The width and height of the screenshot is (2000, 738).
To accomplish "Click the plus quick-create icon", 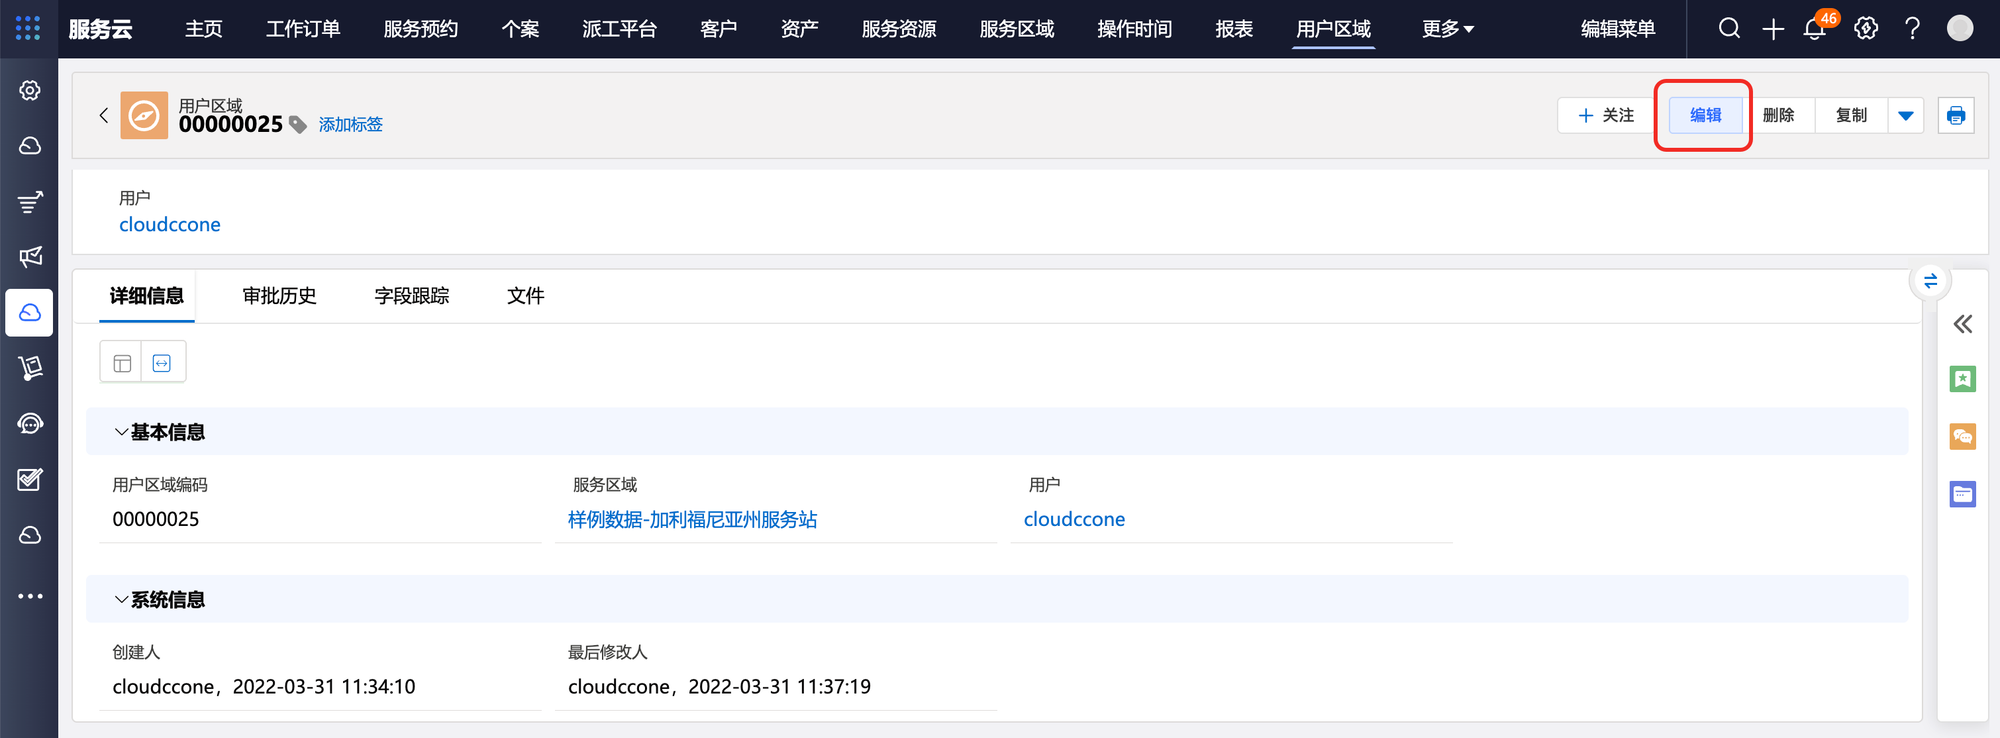I will pos(1773,29).
